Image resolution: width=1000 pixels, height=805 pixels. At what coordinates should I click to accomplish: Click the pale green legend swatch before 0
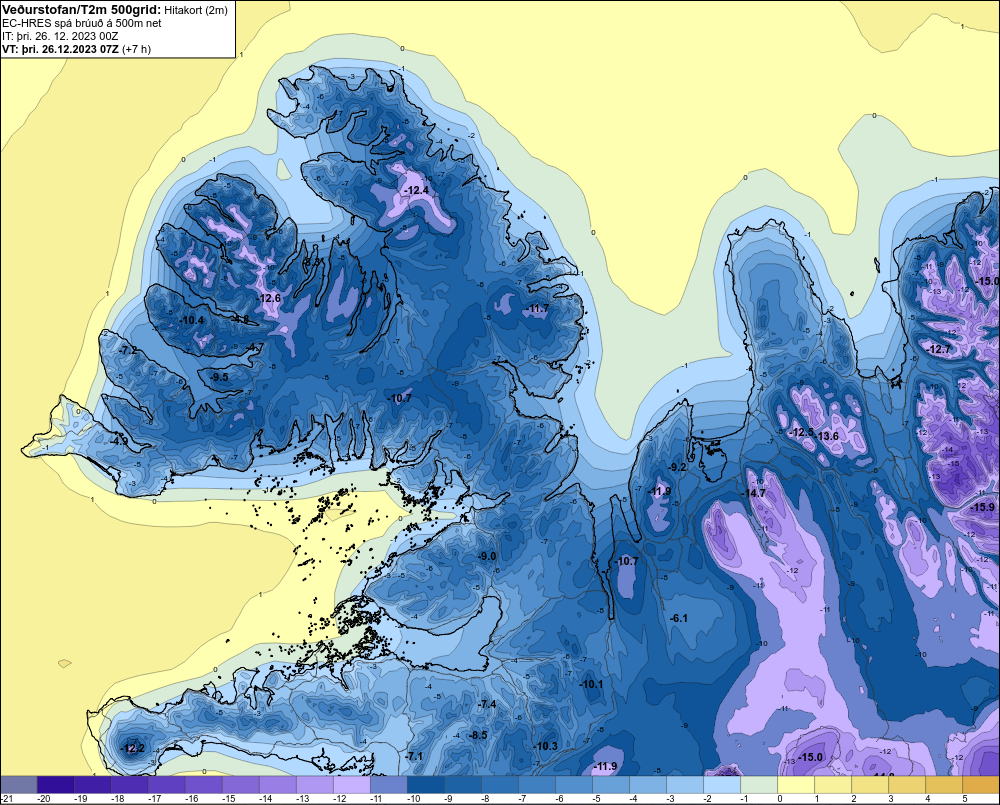click(759, 785)
